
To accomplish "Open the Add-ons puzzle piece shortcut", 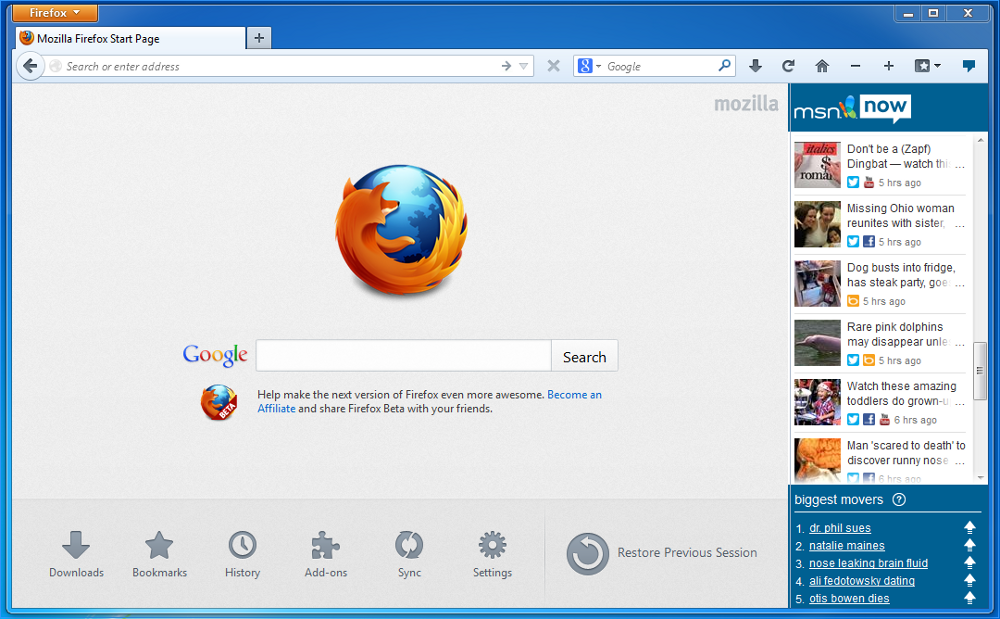I will tap(326, 554).
